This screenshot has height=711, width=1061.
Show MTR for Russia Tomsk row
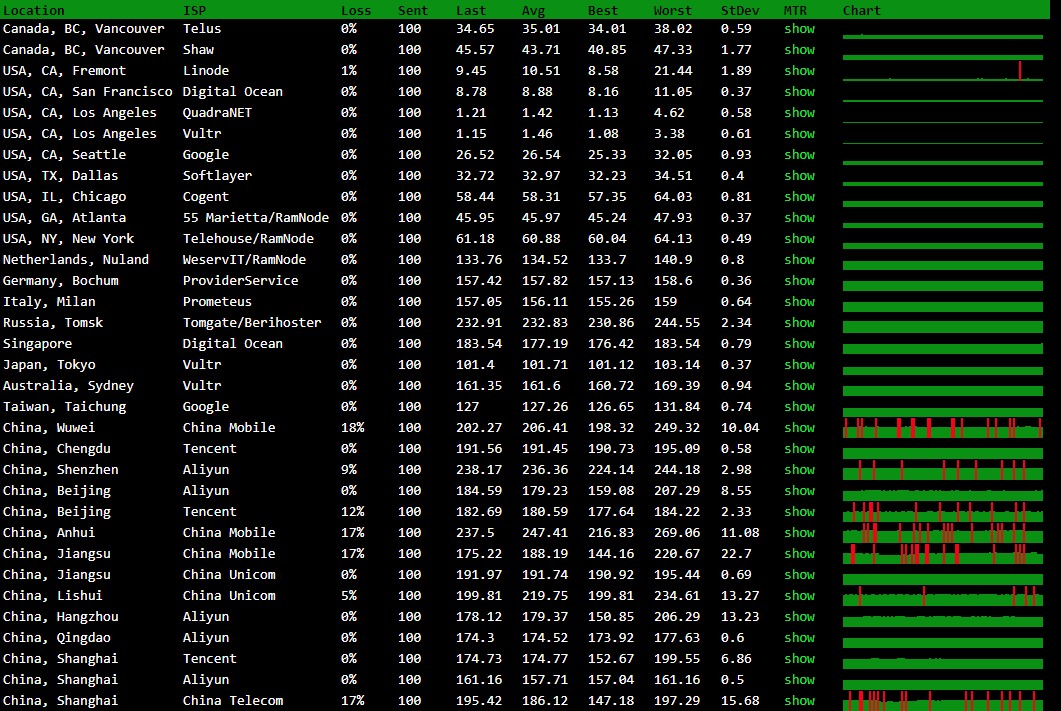click(799, 323)
